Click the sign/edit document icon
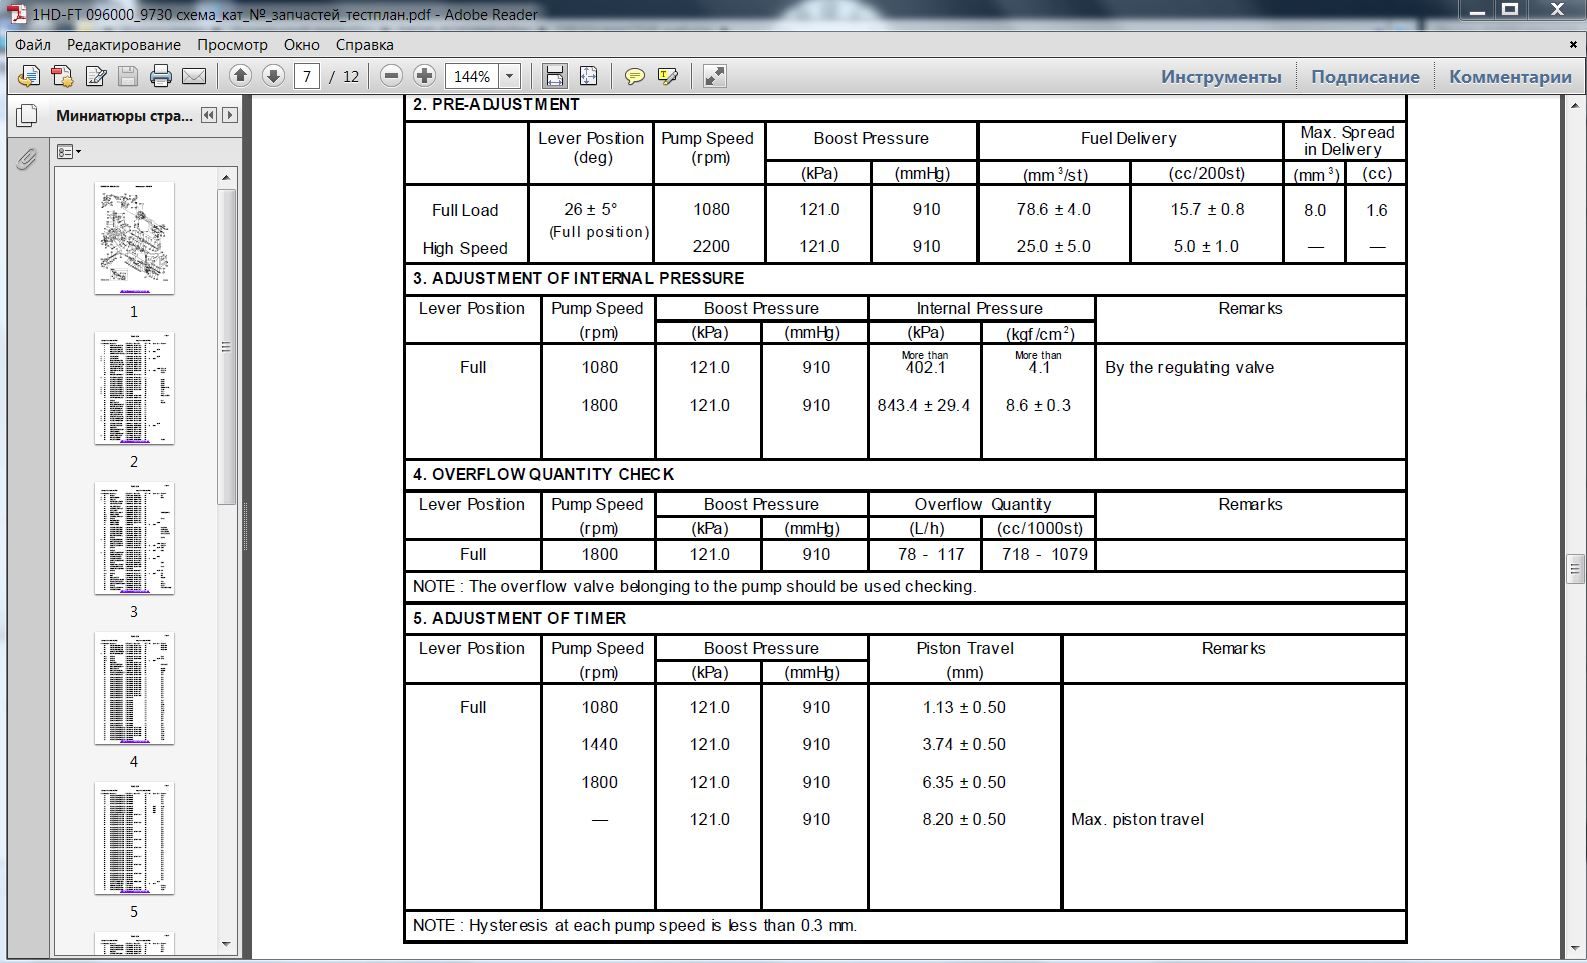Viewport: 1587px width, 963px height. coord(96,76)
